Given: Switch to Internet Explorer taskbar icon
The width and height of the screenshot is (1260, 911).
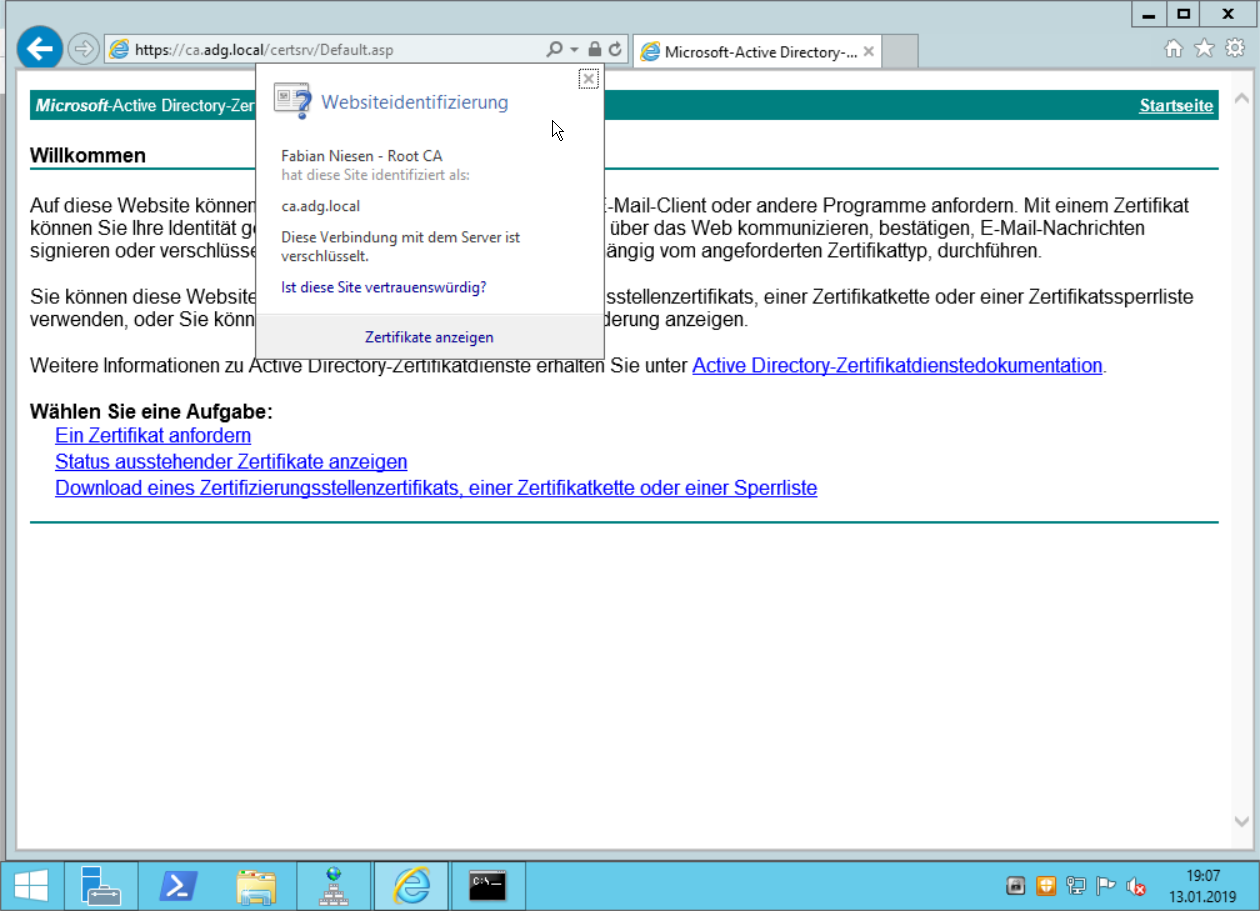Looking at the screenshot, I should tap(411, 885).
